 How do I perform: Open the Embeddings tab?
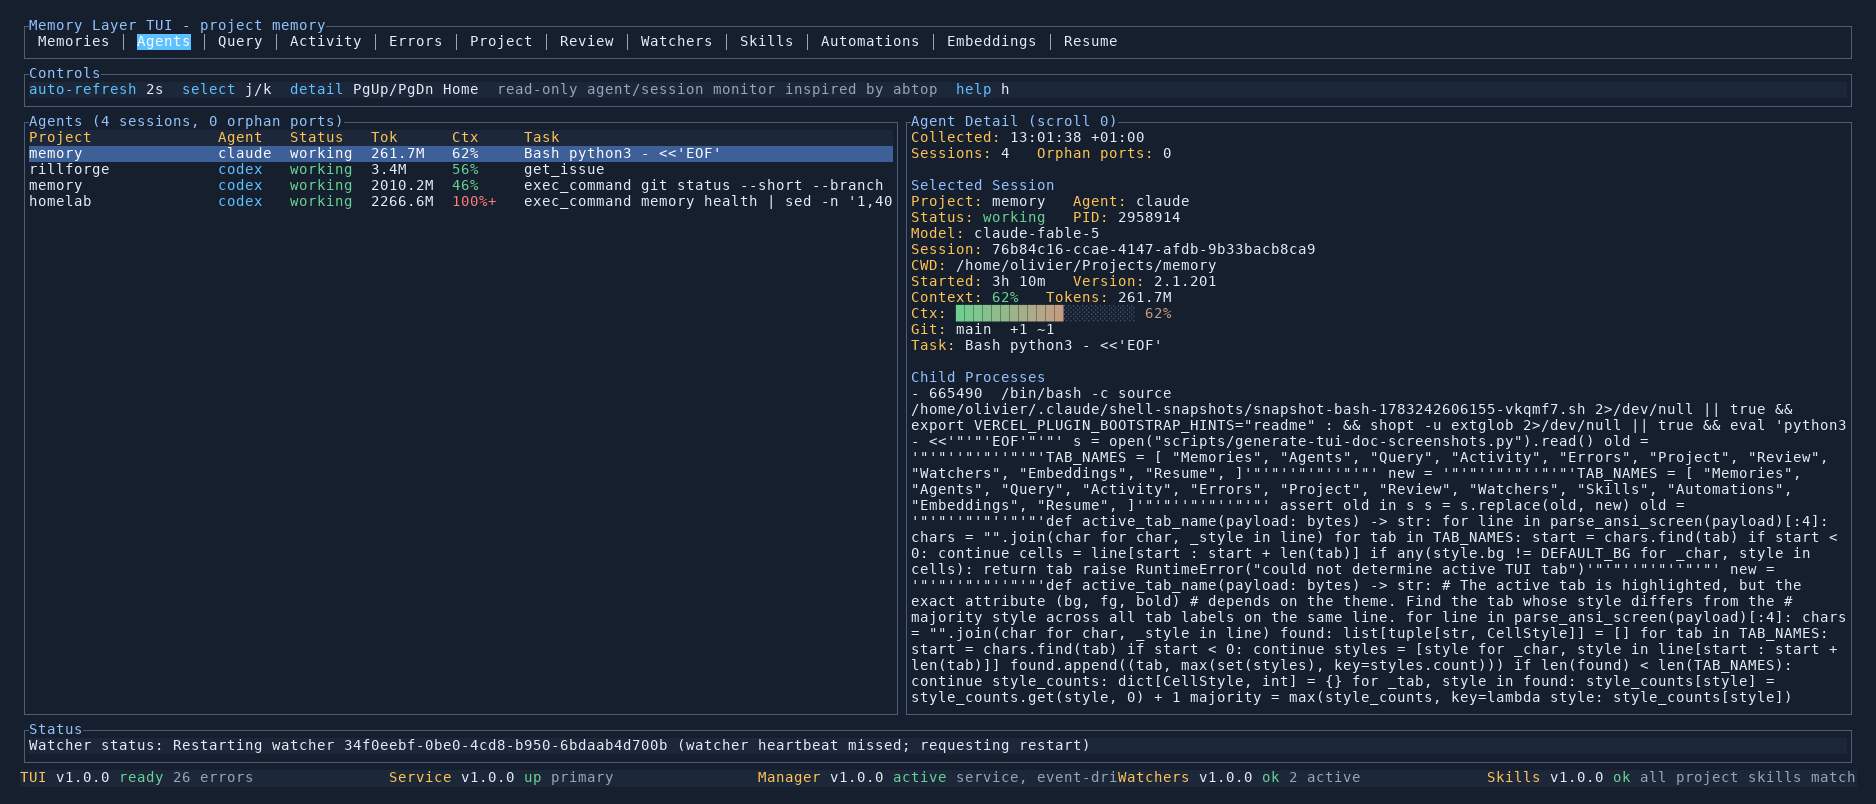click(992, 41)
